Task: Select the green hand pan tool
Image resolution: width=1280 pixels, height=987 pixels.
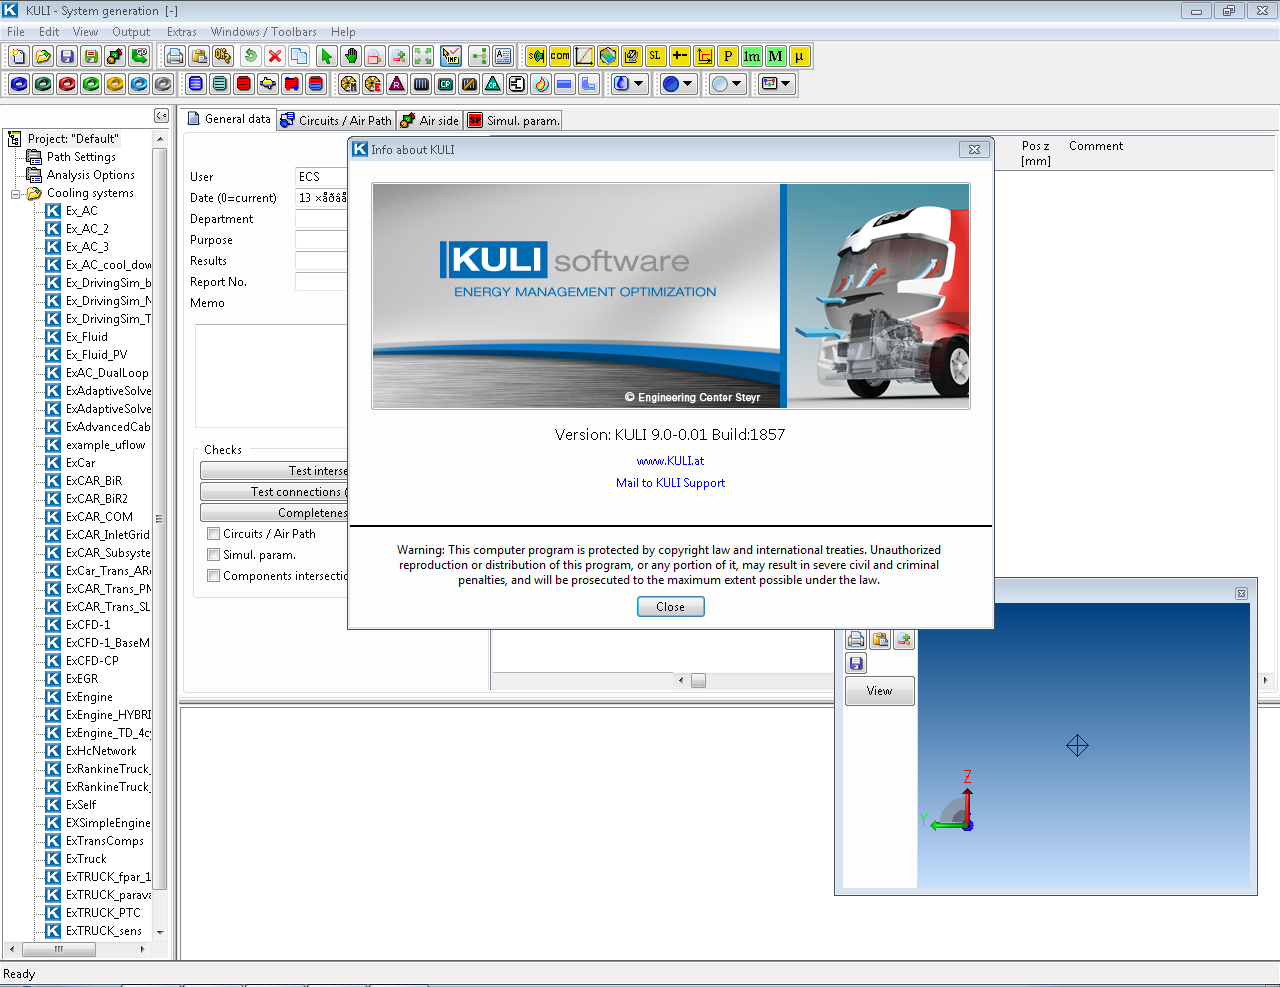Action: 350,56
